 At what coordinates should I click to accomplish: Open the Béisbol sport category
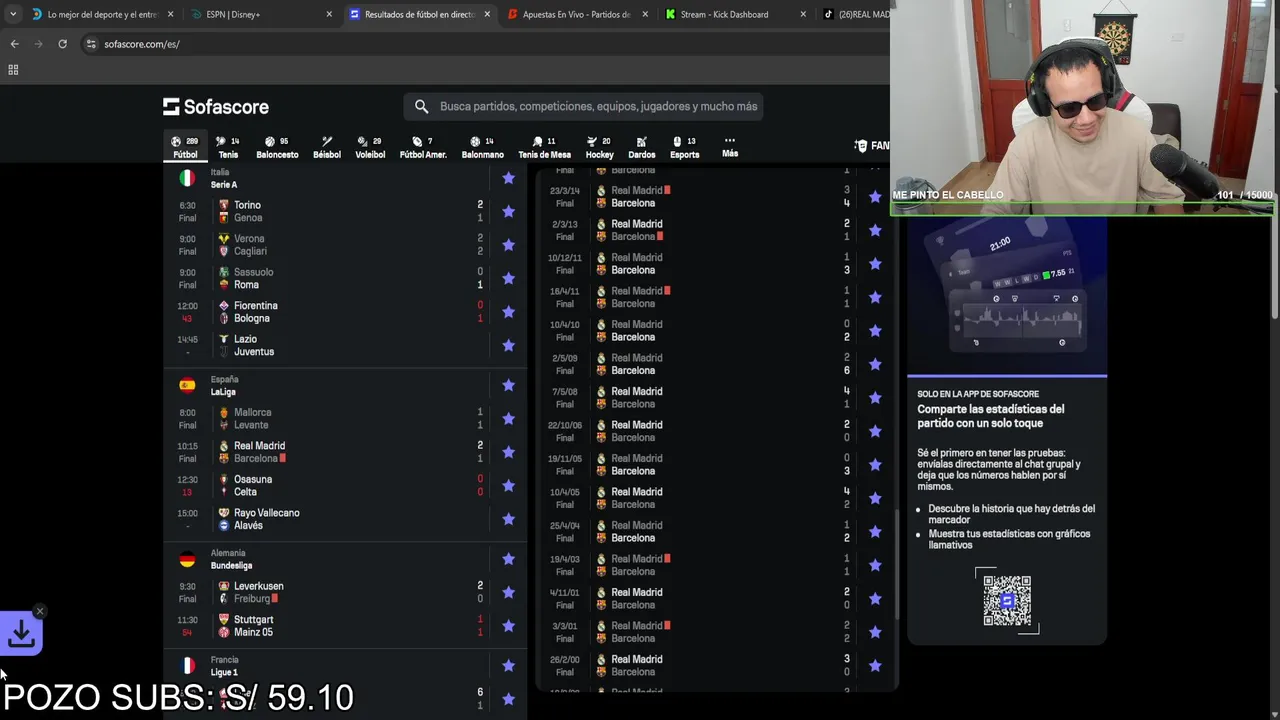tap(327, 147)
